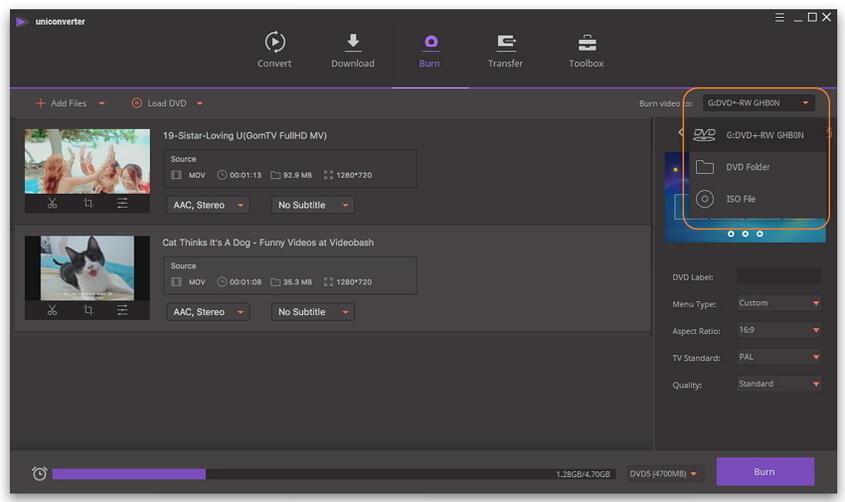The width and height of the screenshot is (845, 502).
Task: Open effects settings for Sistar-Loving U video
Action: [123, 203]
